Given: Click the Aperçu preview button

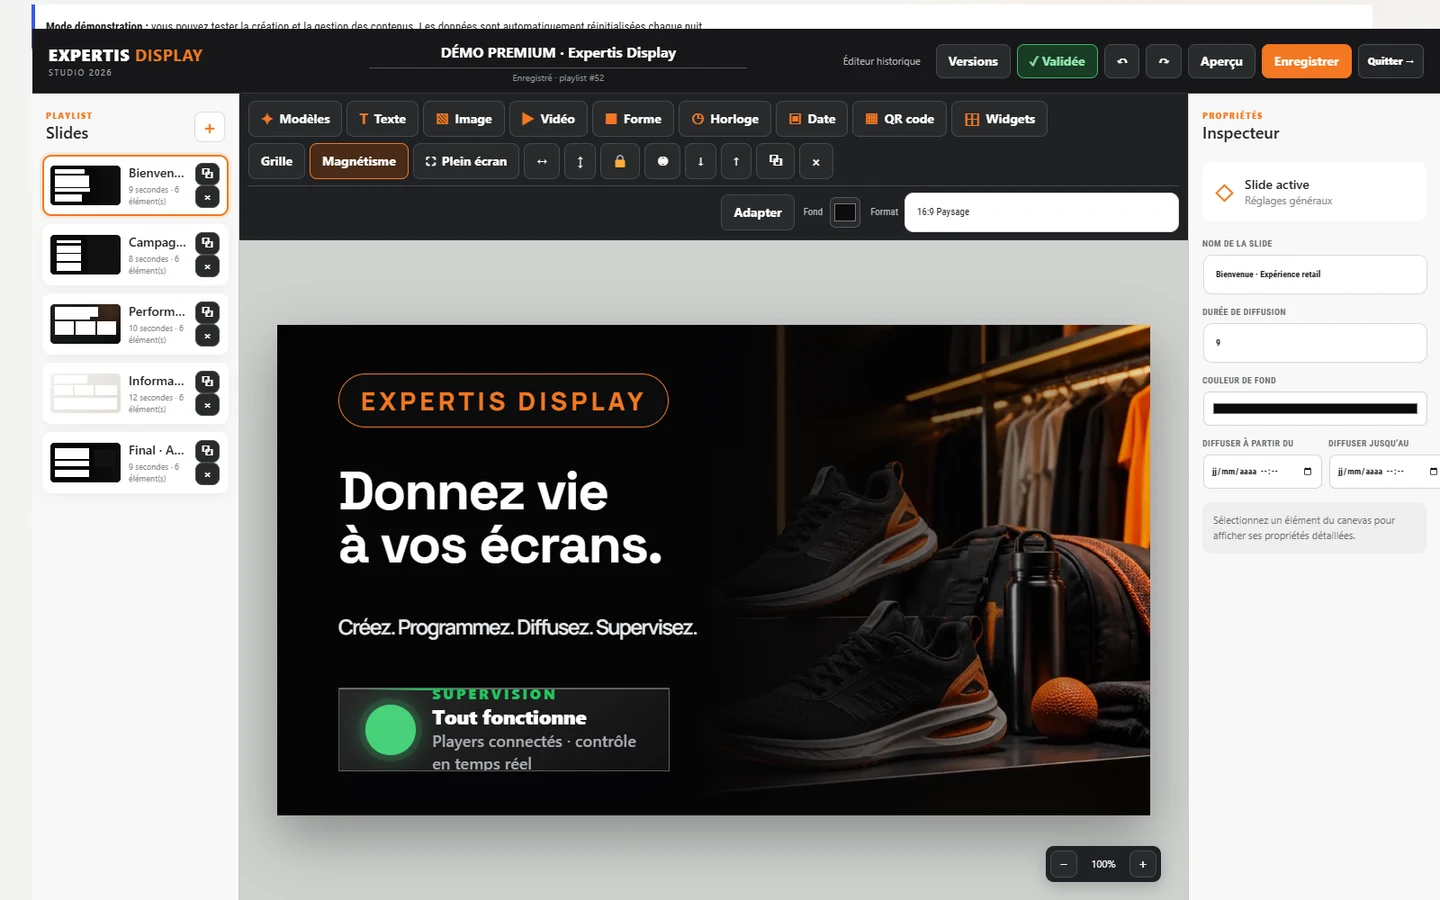Looking at the screenshot, I should click(x=1221, y=61).
